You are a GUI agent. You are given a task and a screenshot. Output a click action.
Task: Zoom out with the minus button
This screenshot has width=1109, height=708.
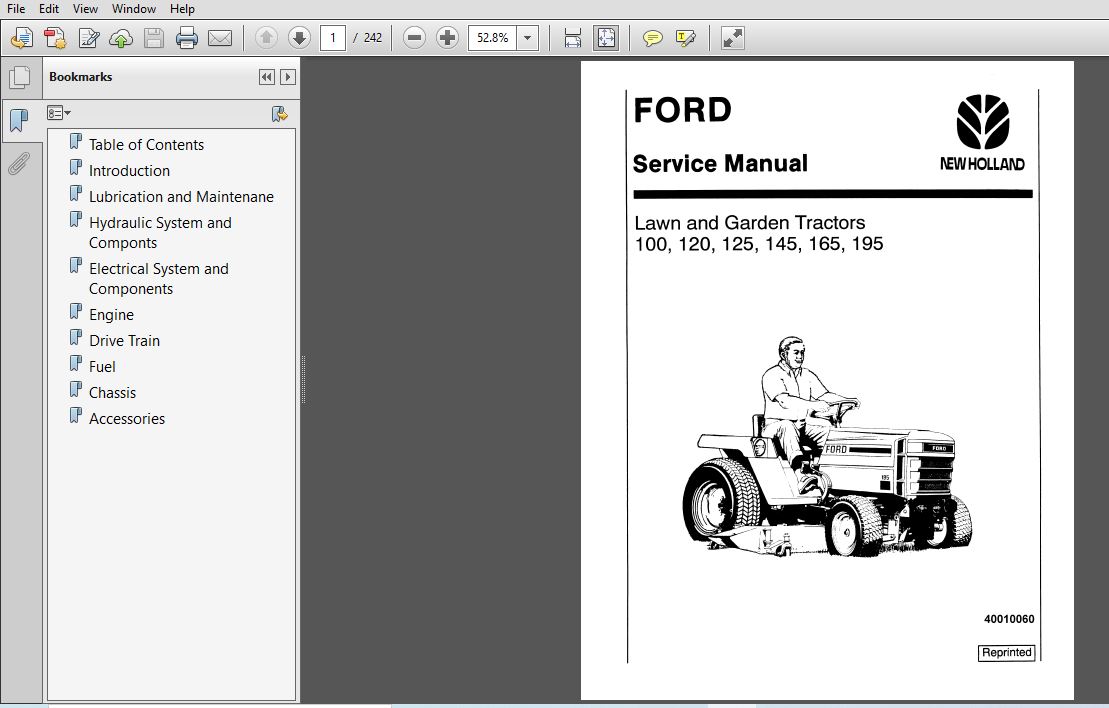point(414,38)
